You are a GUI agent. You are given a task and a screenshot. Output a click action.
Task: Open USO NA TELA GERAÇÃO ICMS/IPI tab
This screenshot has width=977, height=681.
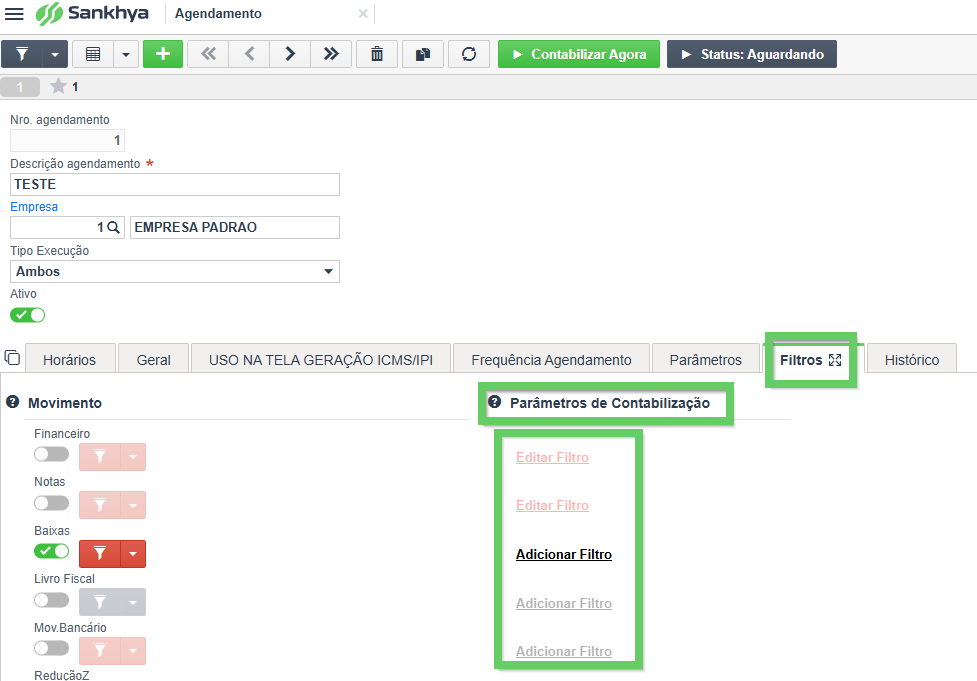(x=321, y=360)
